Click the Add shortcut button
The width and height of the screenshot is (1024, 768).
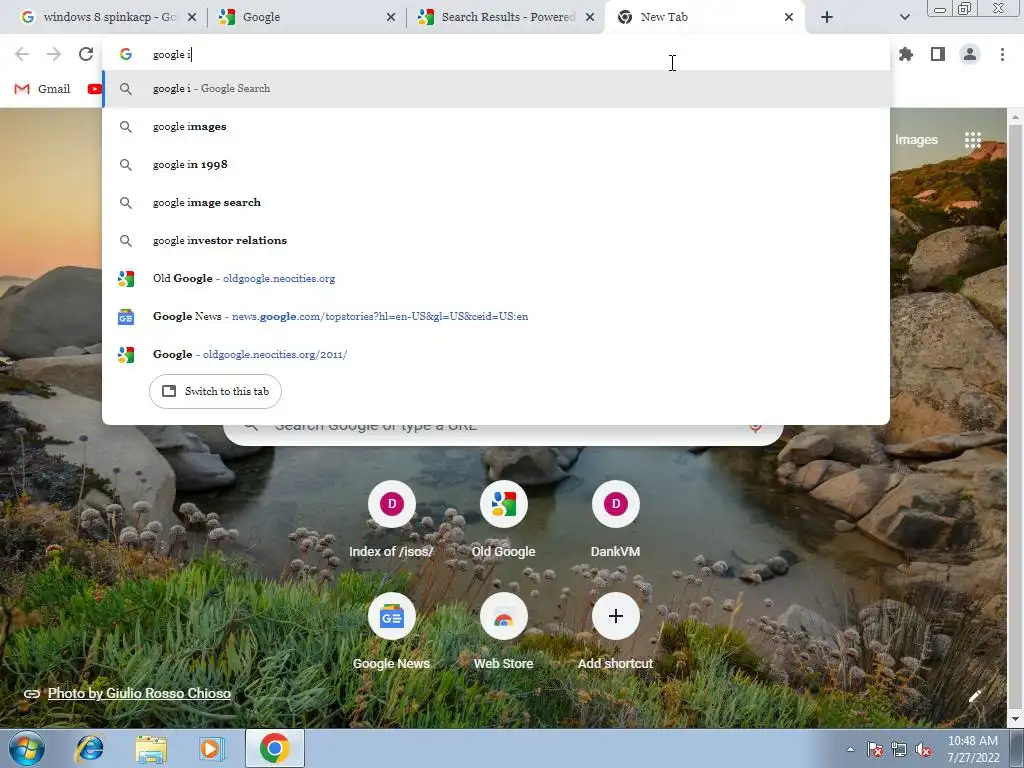[615, 632]
